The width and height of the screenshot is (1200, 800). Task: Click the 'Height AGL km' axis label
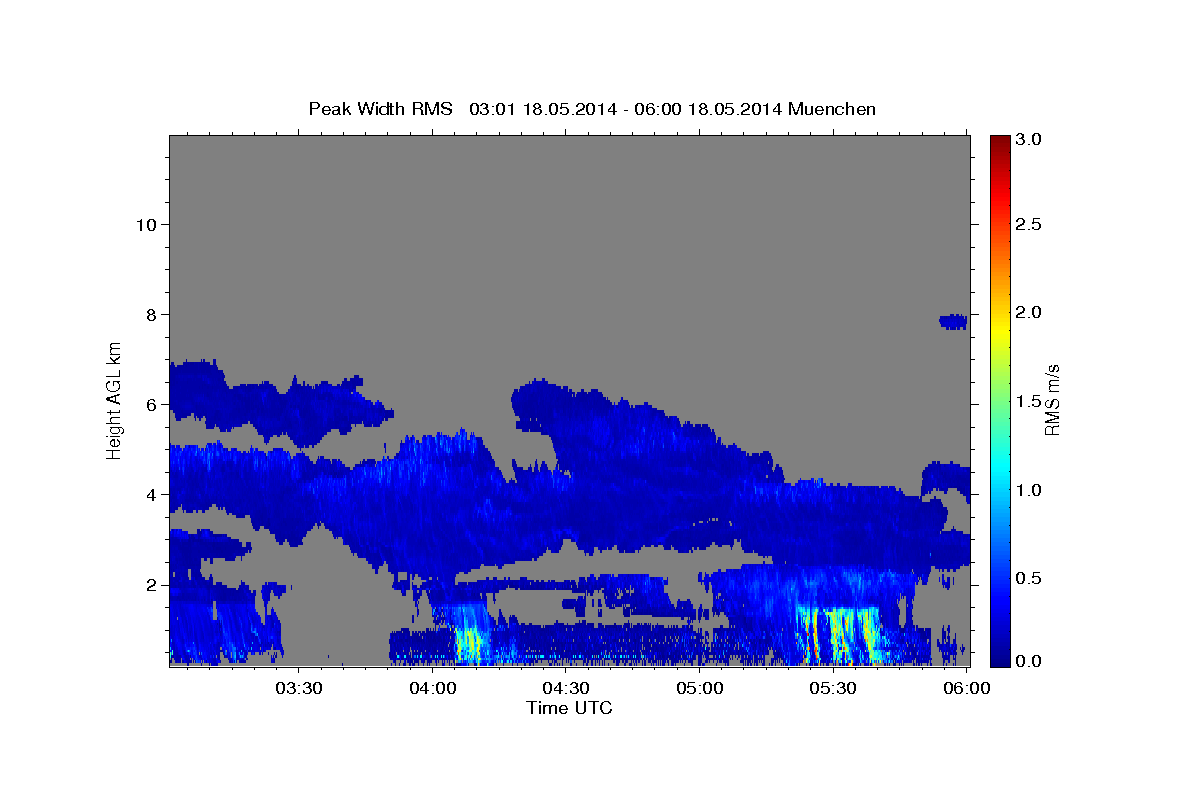[x=114, y=400]
